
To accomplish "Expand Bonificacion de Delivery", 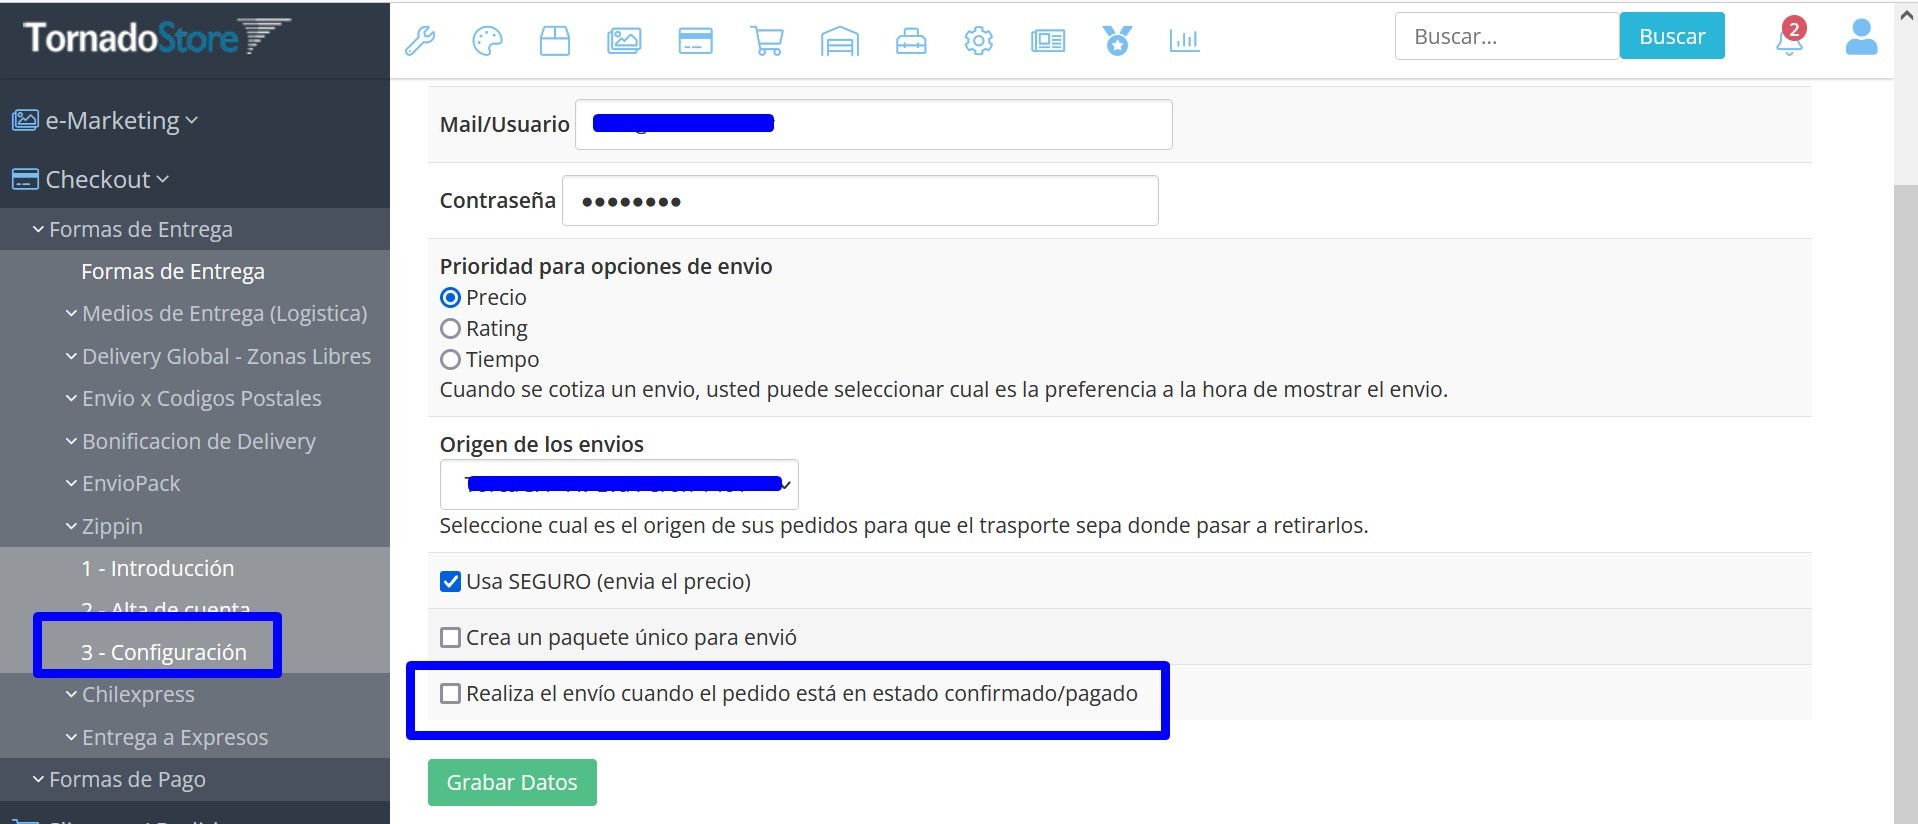I will click(x=190, y=442).
